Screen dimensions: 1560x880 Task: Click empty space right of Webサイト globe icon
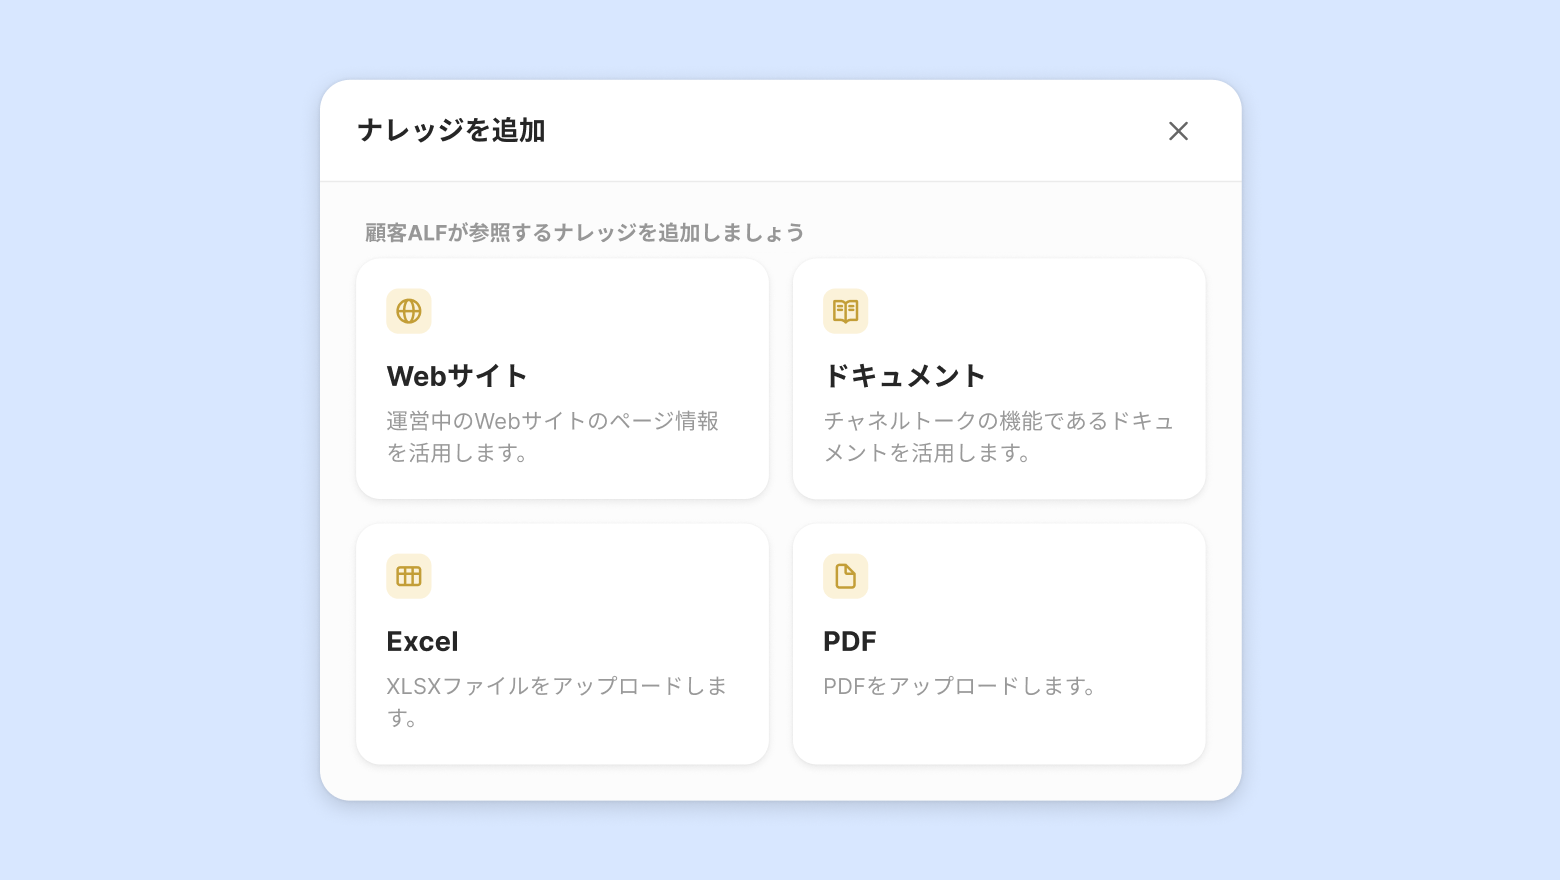(x=600, y=311)
